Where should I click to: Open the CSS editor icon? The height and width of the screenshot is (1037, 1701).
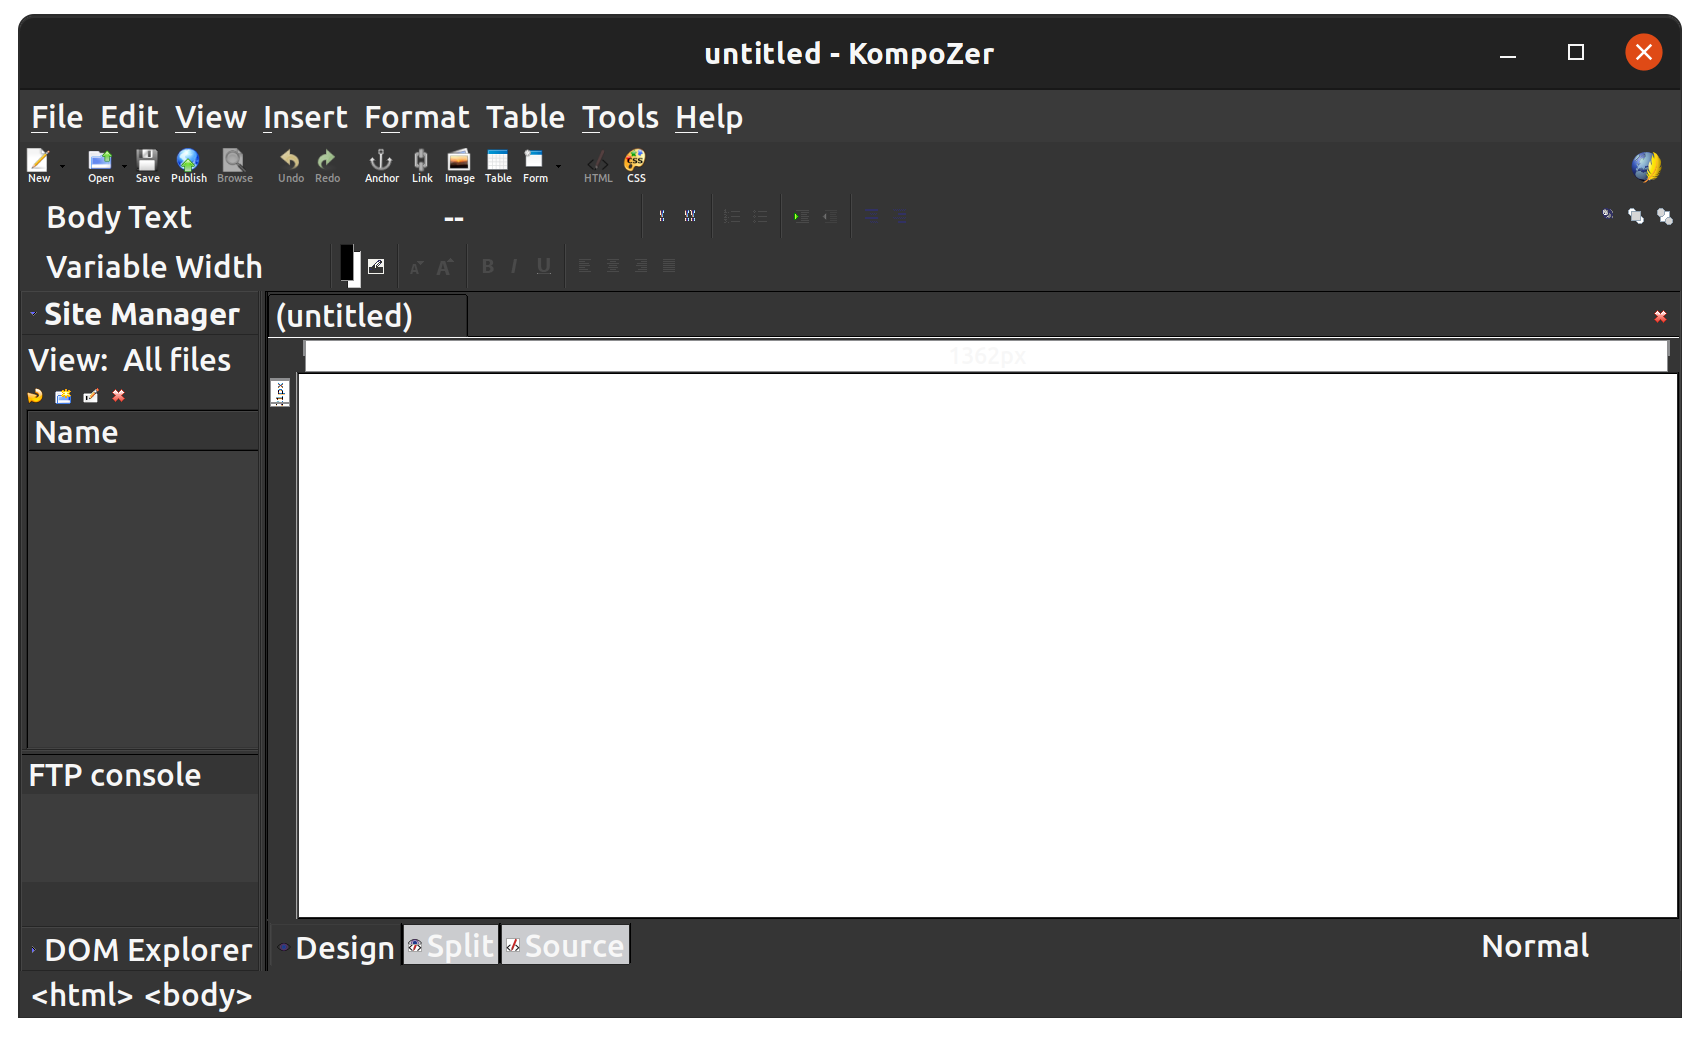point(636,165)
